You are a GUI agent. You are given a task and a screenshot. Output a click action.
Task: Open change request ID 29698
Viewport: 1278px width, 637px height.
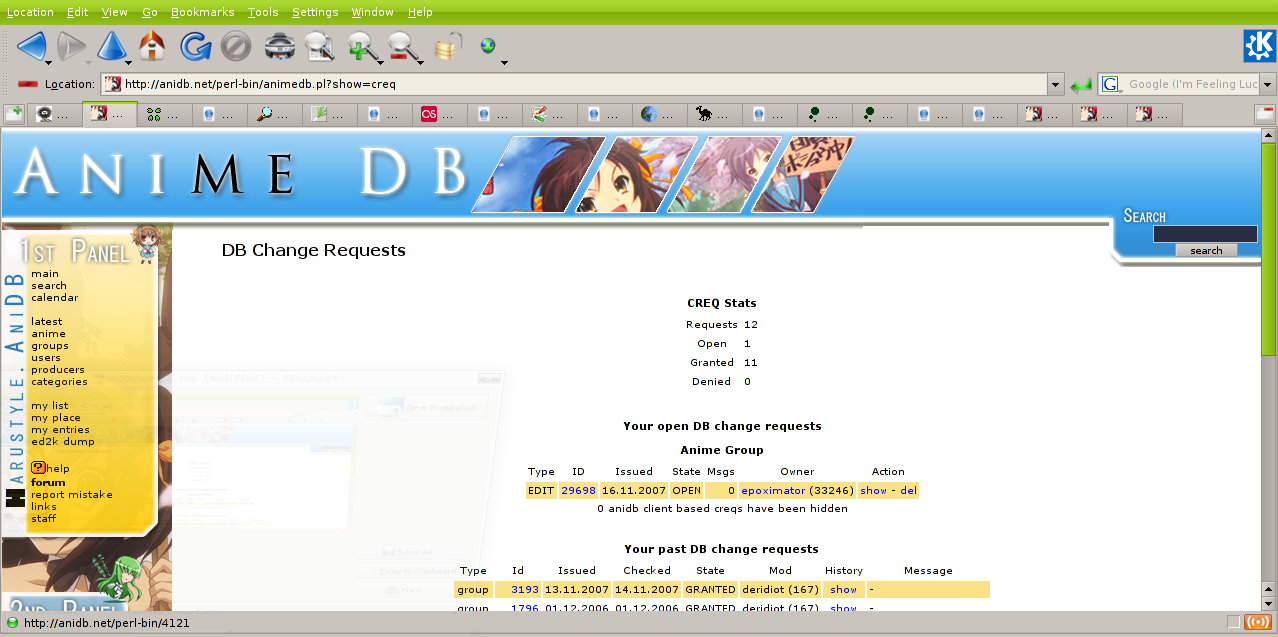578,491
